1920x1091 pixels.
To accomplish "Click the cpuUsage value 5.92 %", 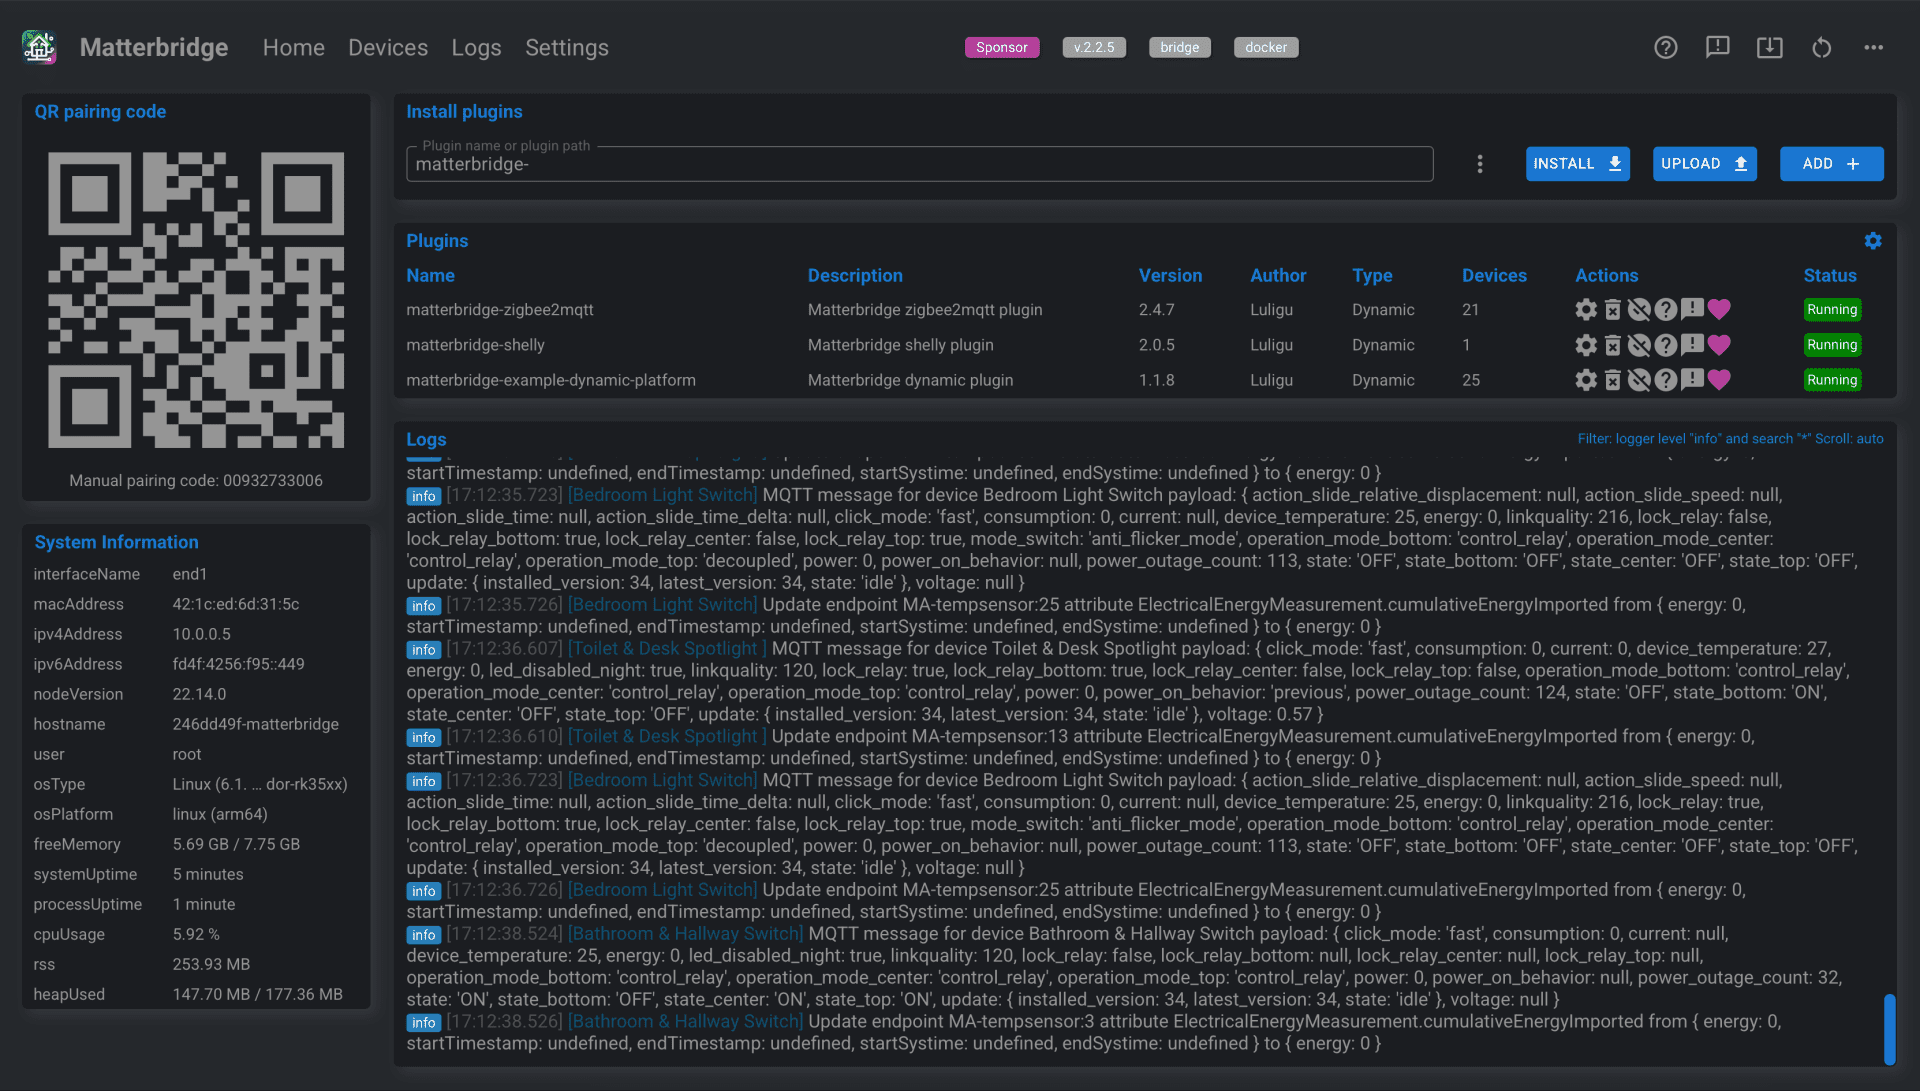I will pos(196,934).
